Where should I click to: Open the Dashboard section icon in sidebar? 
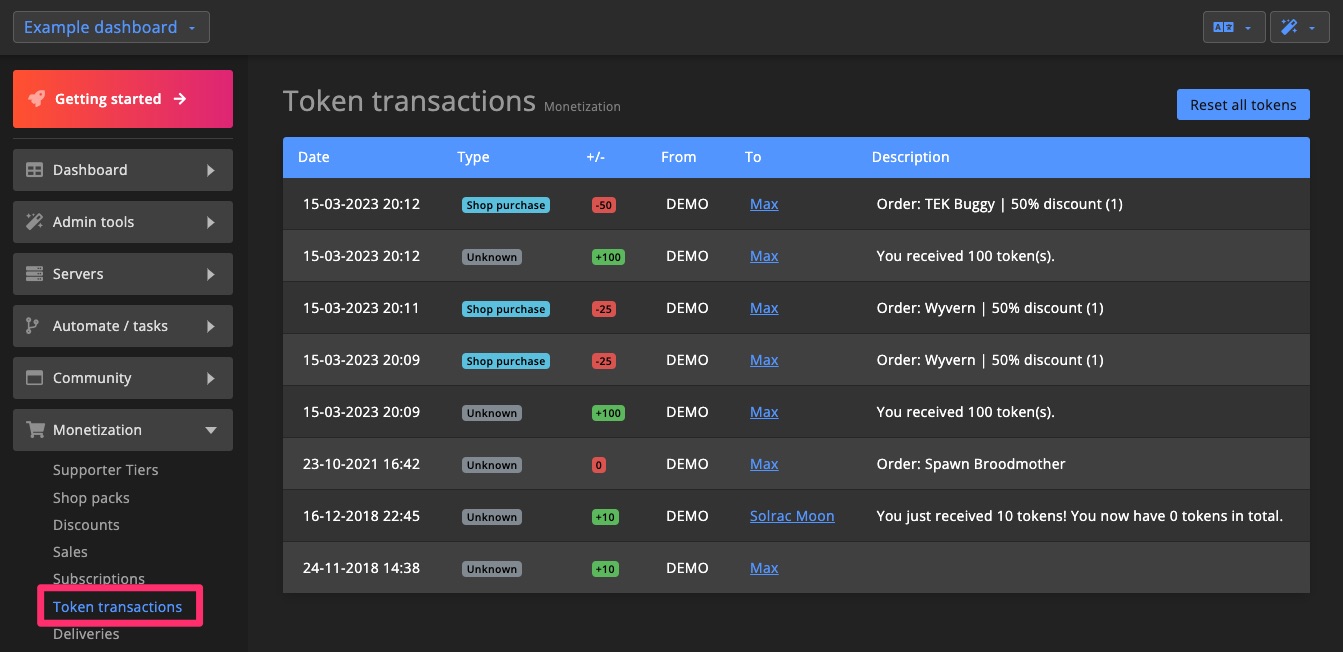(x=35, y=169)
